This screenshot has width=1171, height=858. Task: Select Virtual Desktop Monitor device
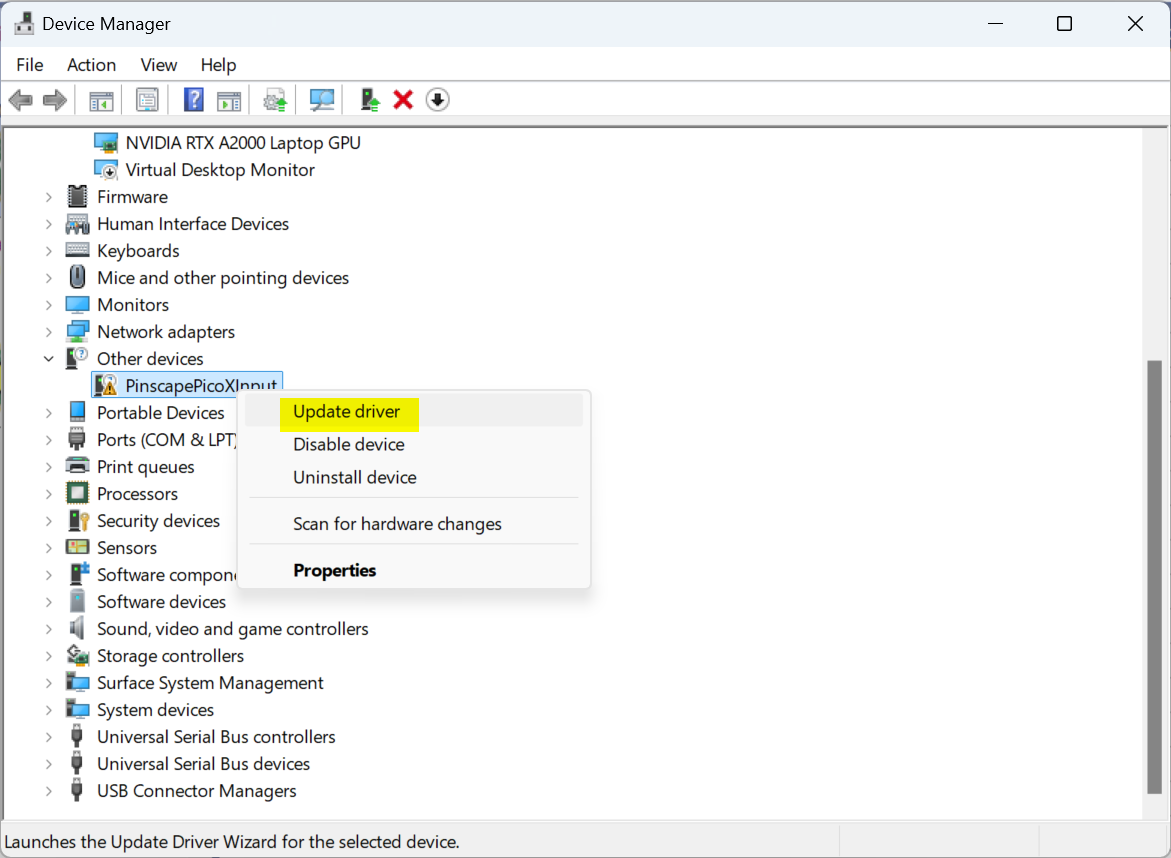[220, 170]
